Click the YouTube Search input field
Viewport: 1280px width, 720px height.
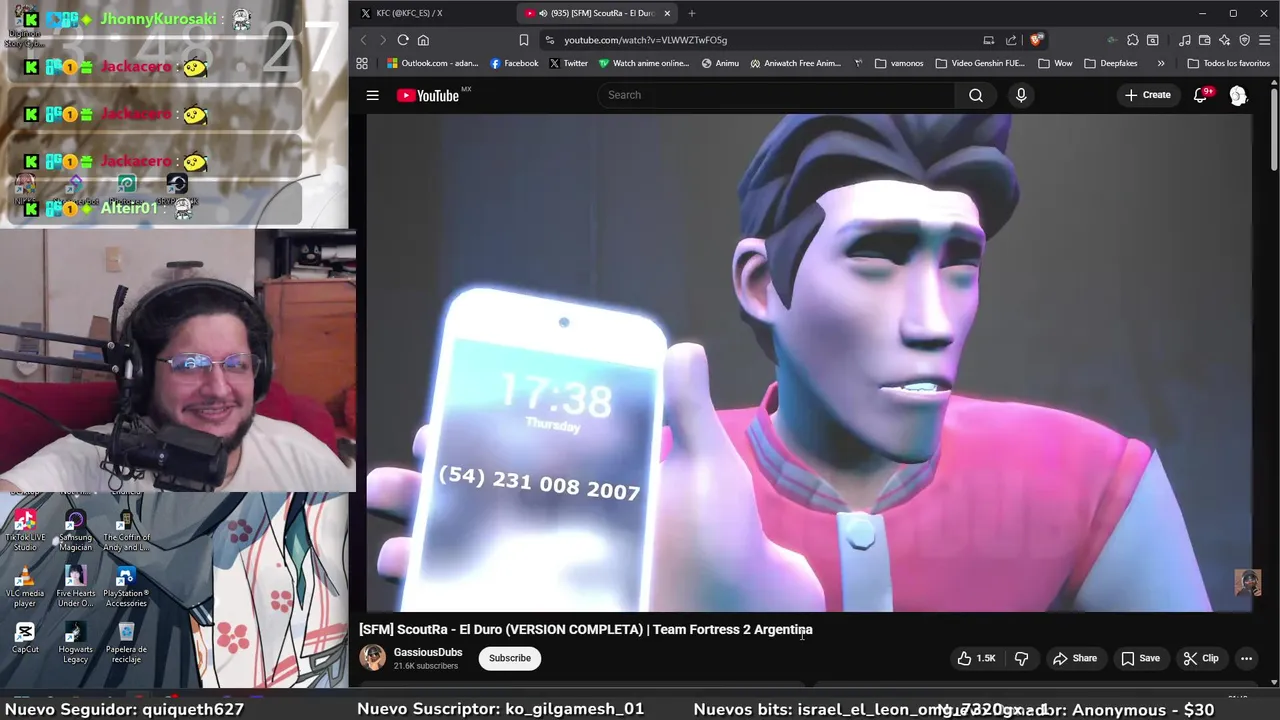tap(777, 95)
